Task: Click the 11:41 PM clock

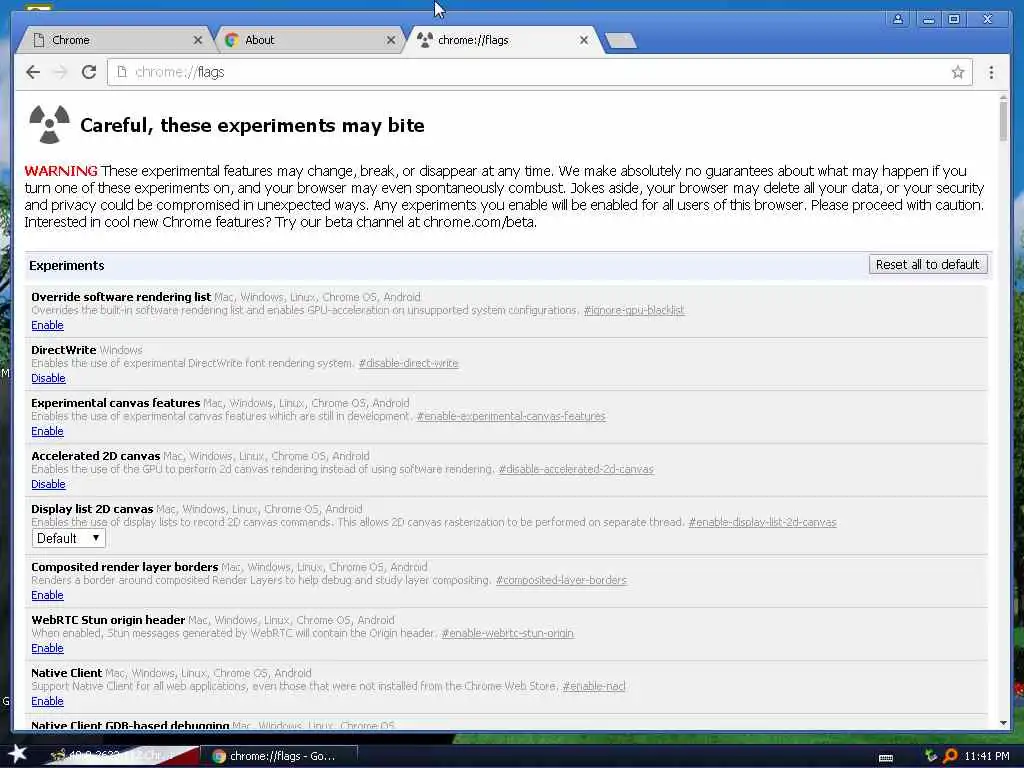Action: 987,756
